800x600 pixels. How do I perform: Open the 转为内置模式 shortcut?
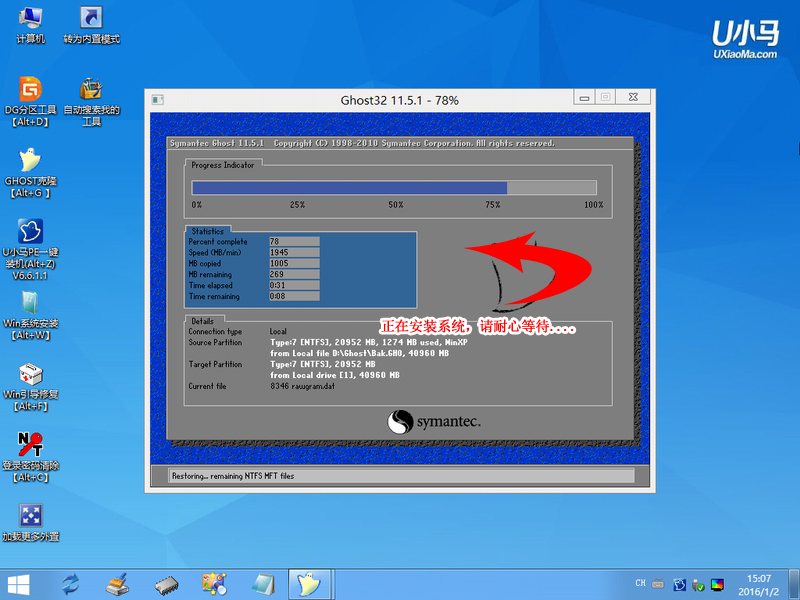[91, 20]
